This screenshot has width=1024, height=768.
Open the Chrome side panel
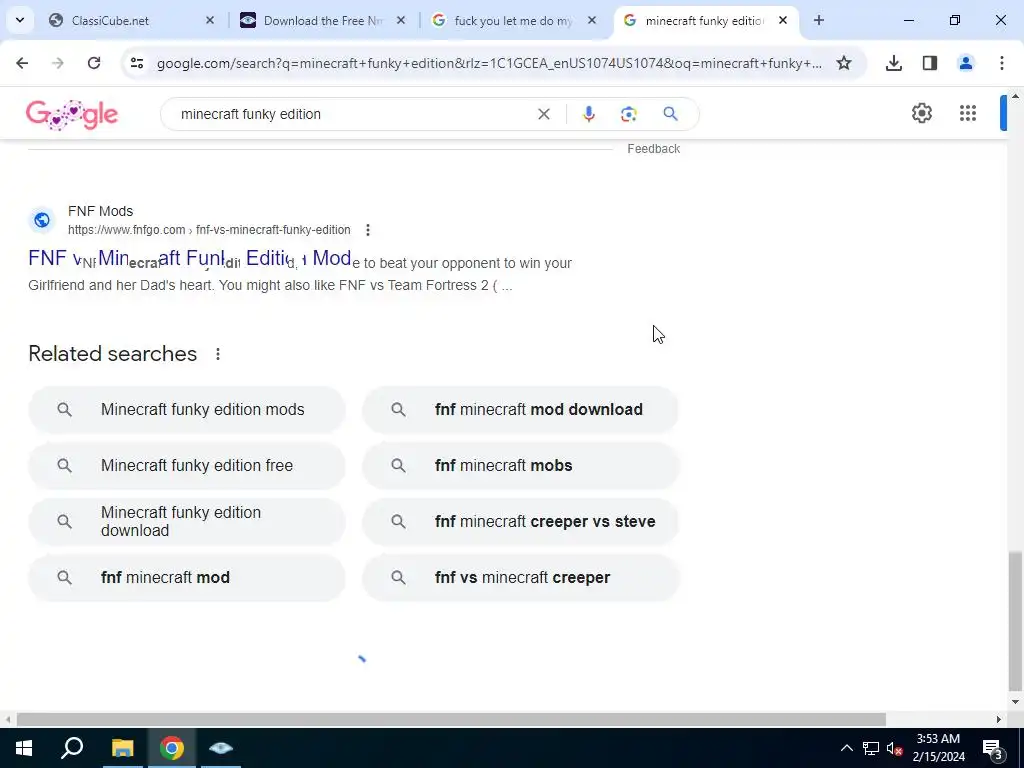point(930,63)
